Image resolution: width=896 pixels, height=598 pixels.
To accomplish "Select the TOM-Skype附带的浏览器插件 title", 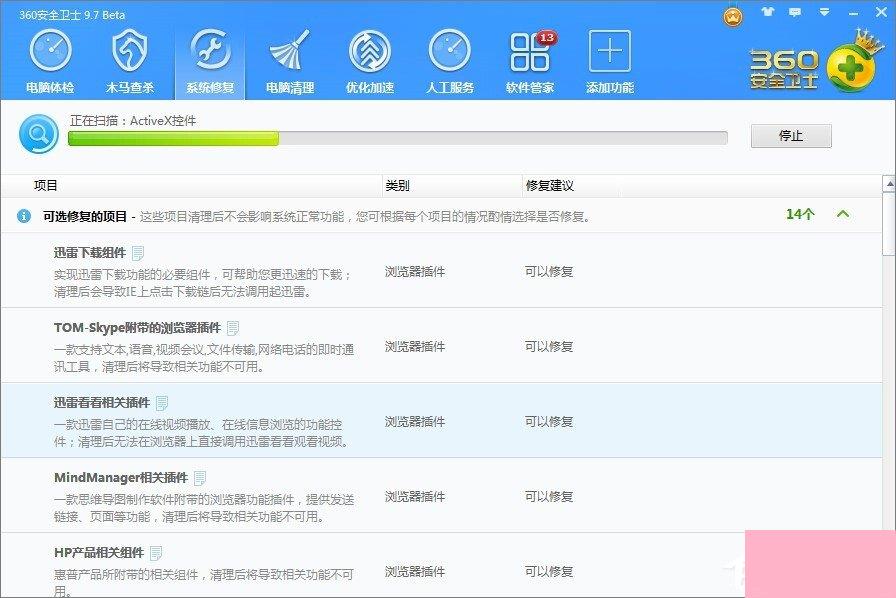I will pos(137,328).
